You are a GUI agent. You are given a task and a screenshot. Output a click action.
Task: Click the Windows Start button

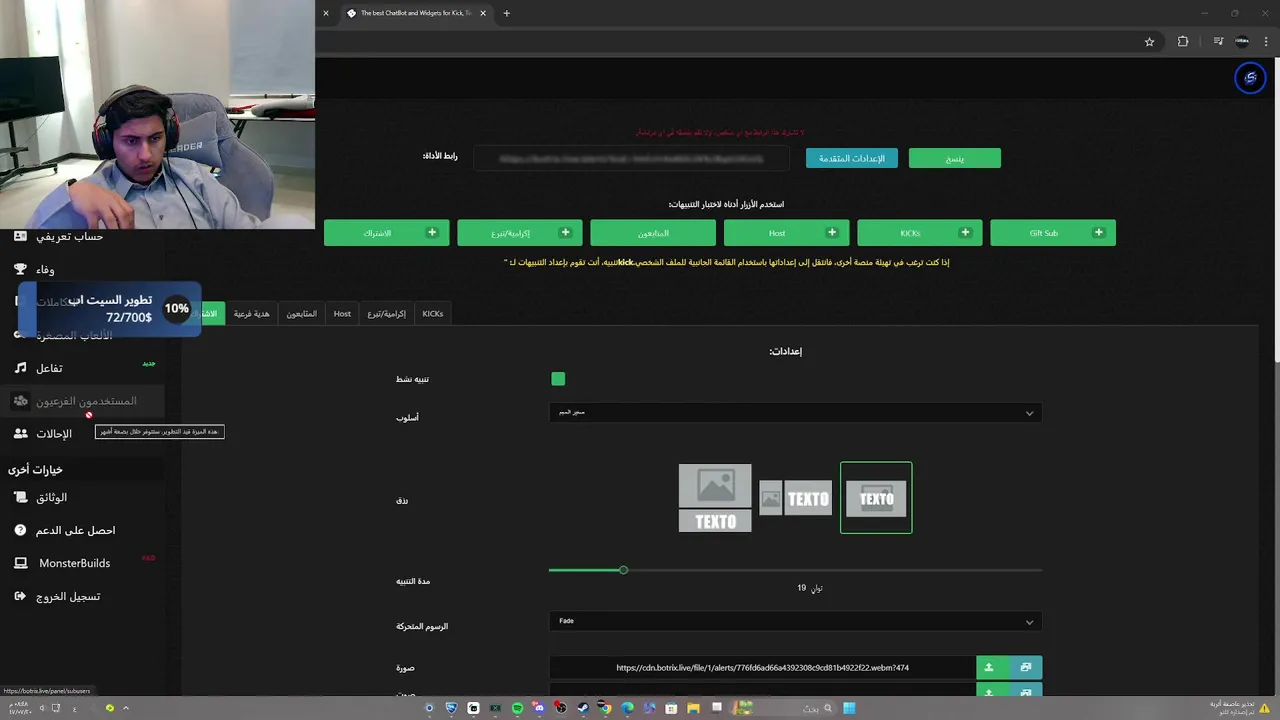coord(849,708)
